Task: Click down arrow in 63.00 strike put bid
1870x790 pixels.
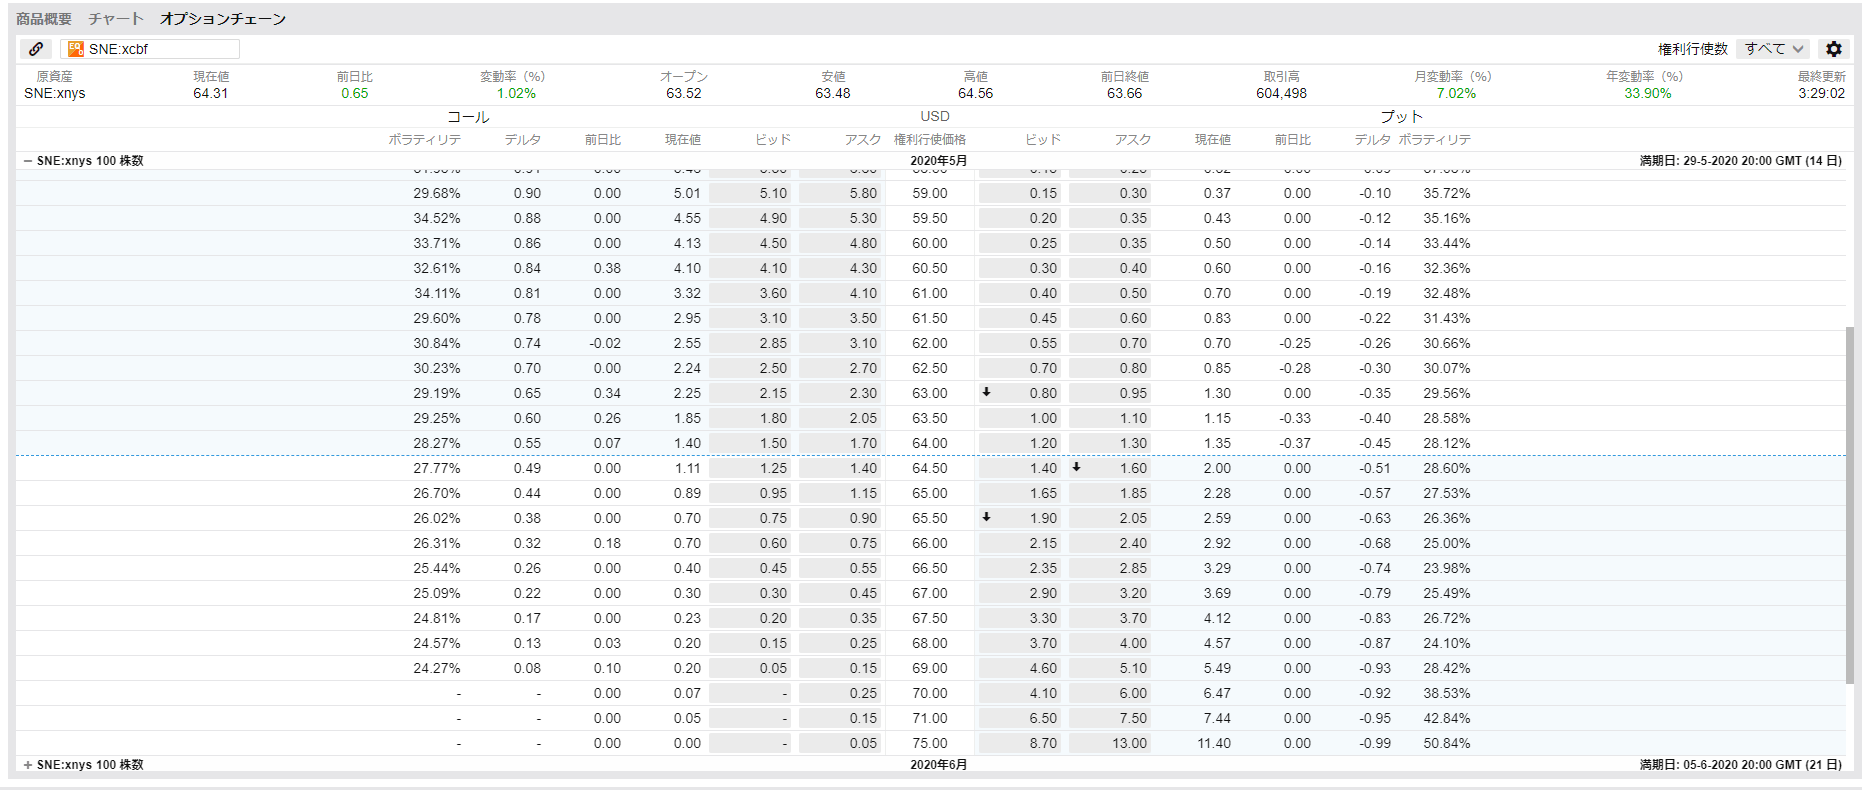Action: point(986,393)
